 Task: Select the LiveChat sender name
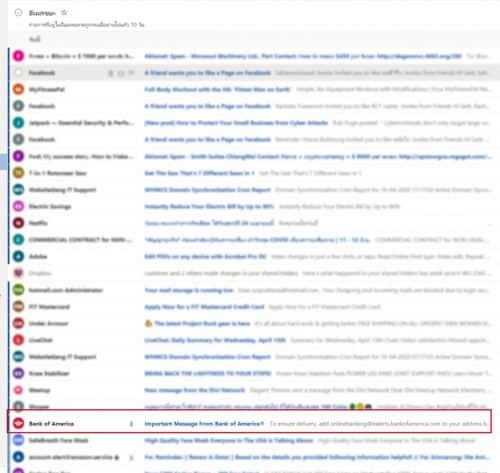41,340
